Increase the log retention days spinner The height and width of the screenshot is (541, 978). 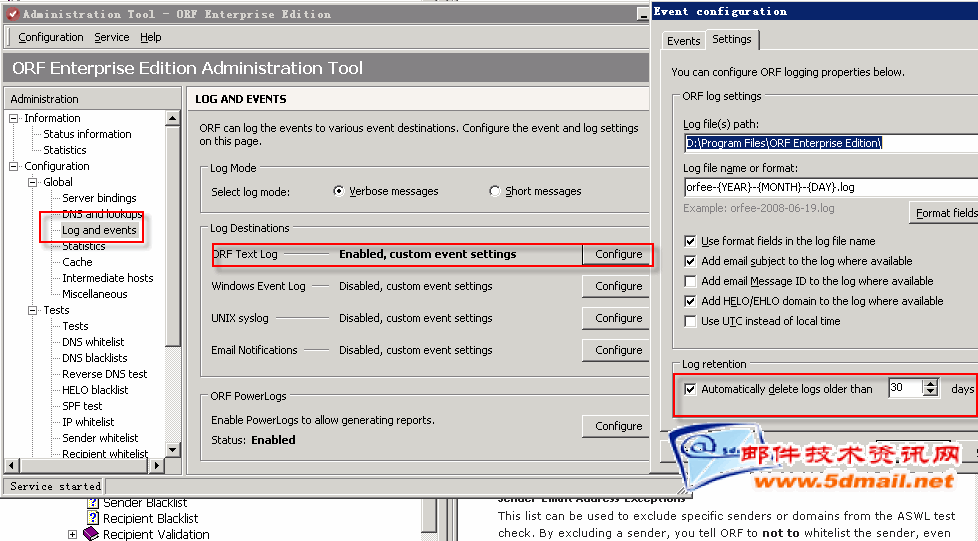click(x=931, y=383)
